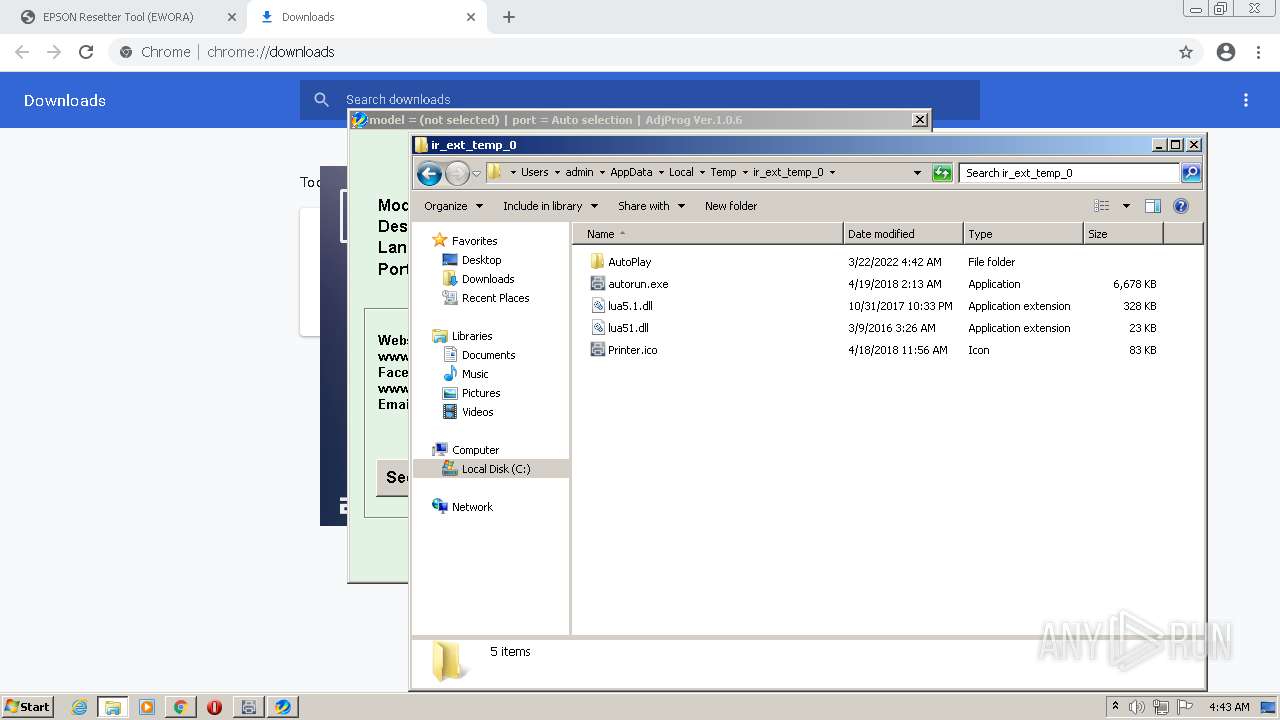Toggle the preview pane icon
Screen dimensions: 1280x720
point(1153,206)
